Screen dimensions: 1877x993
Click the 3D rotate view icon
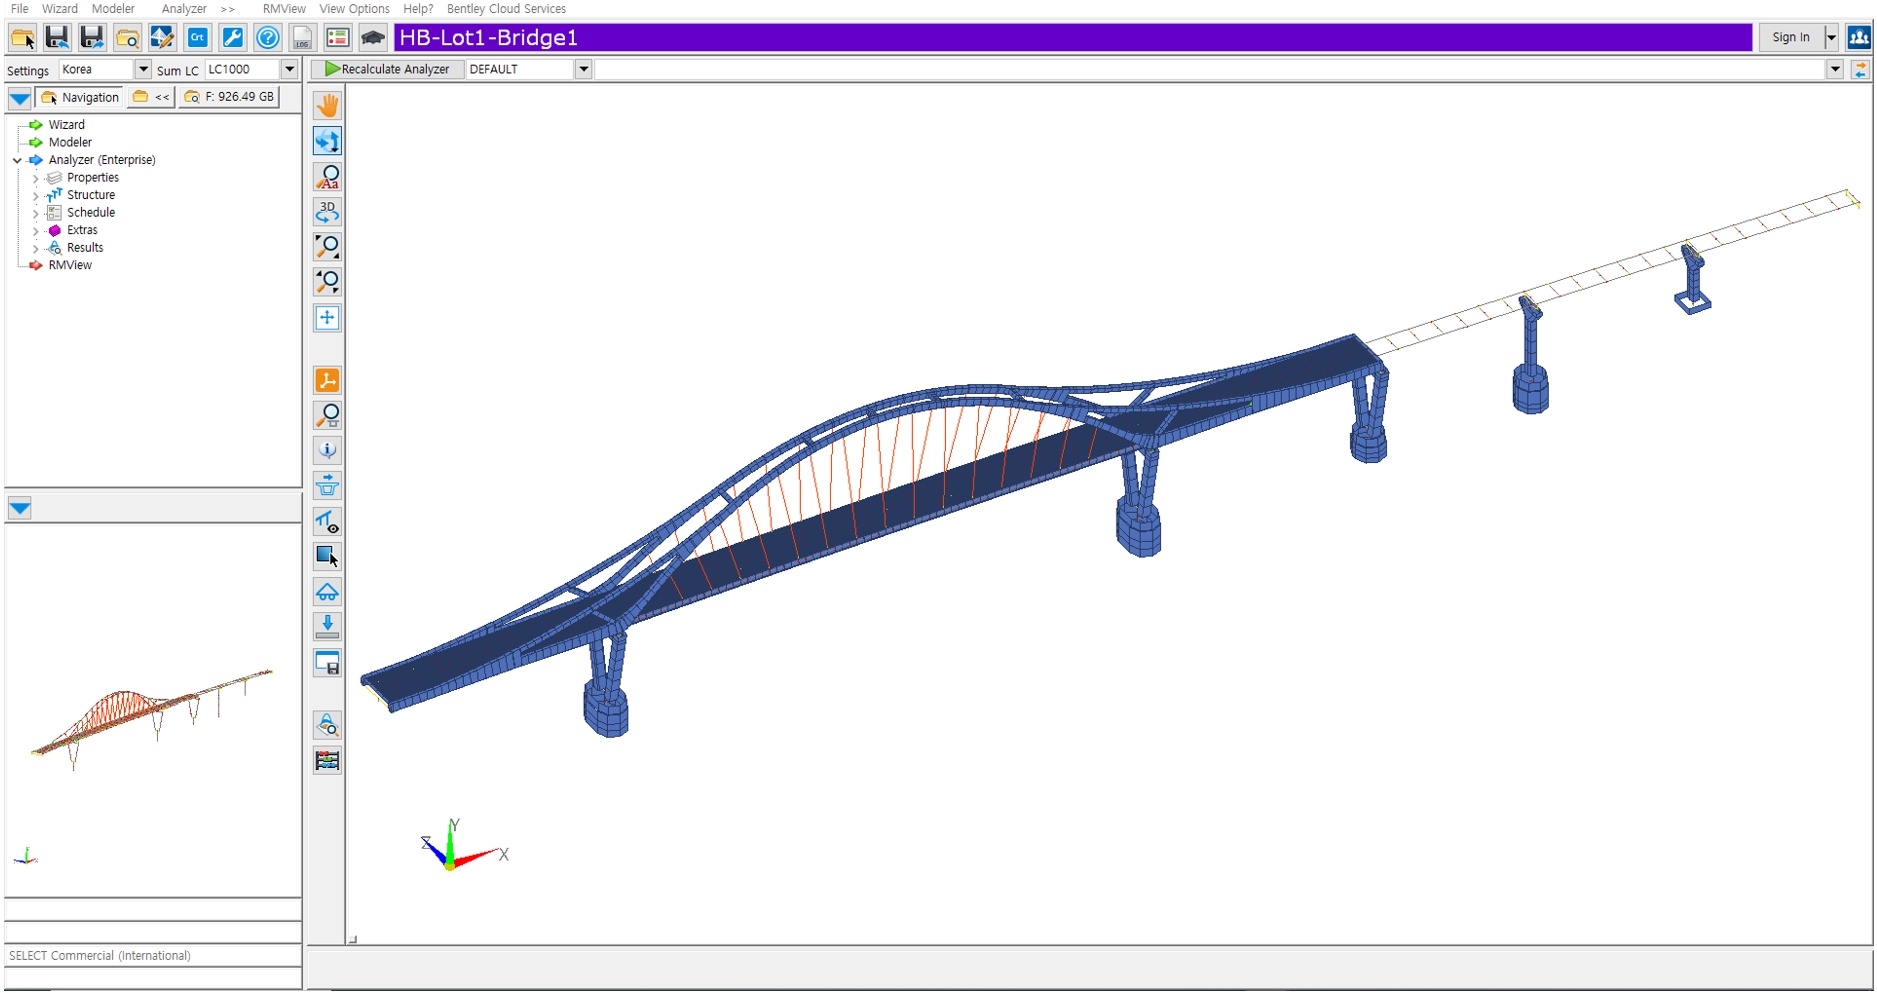(x=327, y=212)
